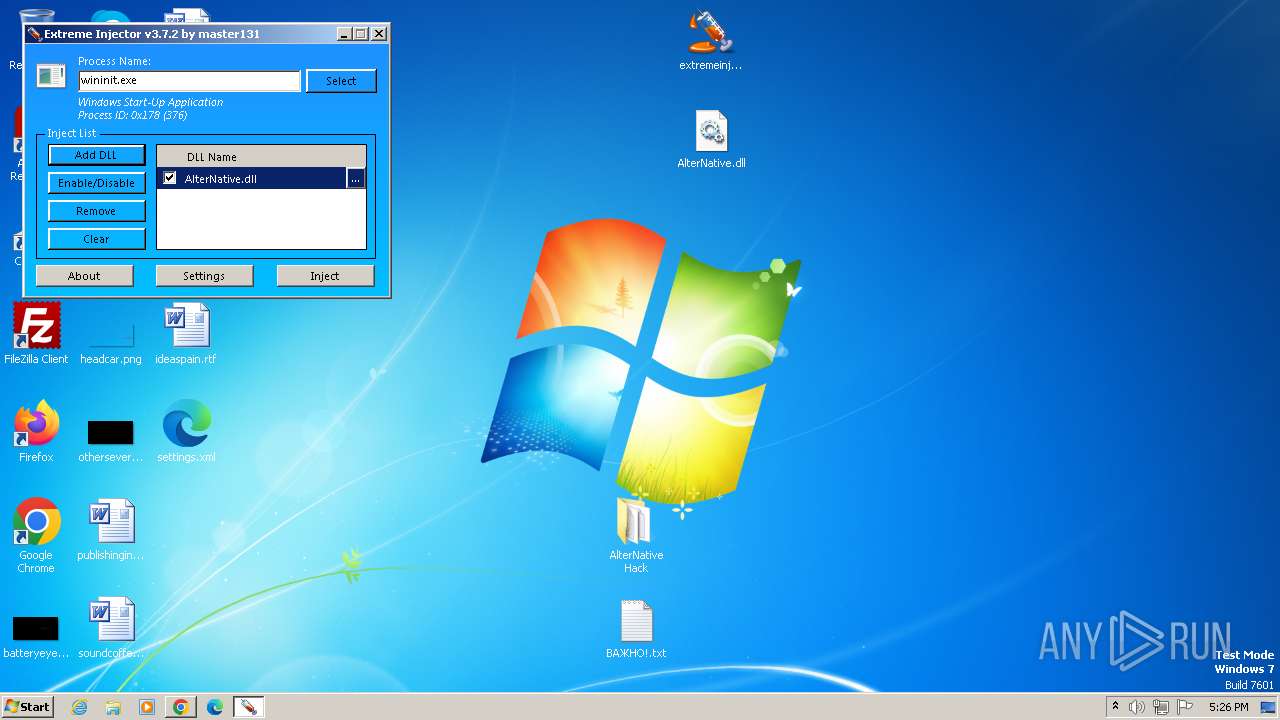Select the ideaspain.rtf document

click(186, 334)
